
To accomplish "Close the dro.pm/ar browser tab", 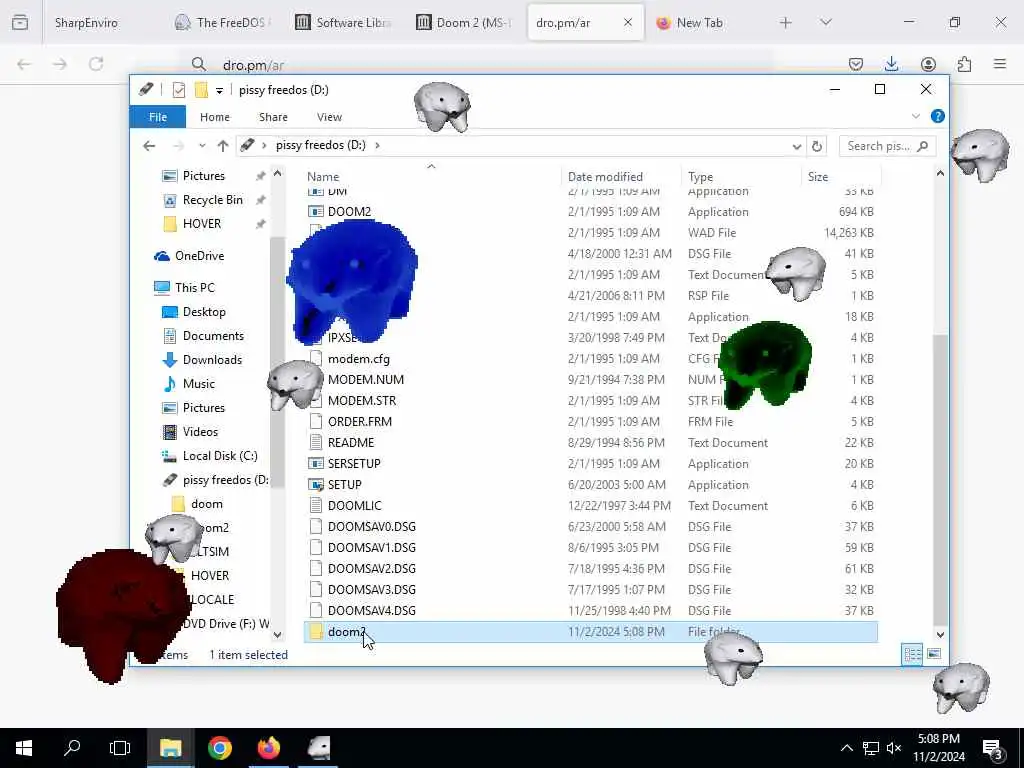I will tap(628, 23).
